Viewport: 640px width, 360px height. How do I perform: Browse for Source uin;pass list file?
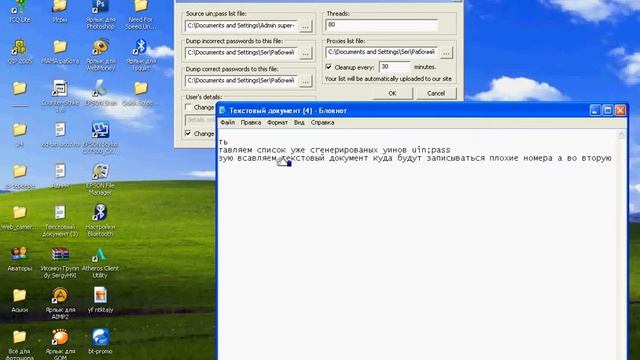click(306, 26)
